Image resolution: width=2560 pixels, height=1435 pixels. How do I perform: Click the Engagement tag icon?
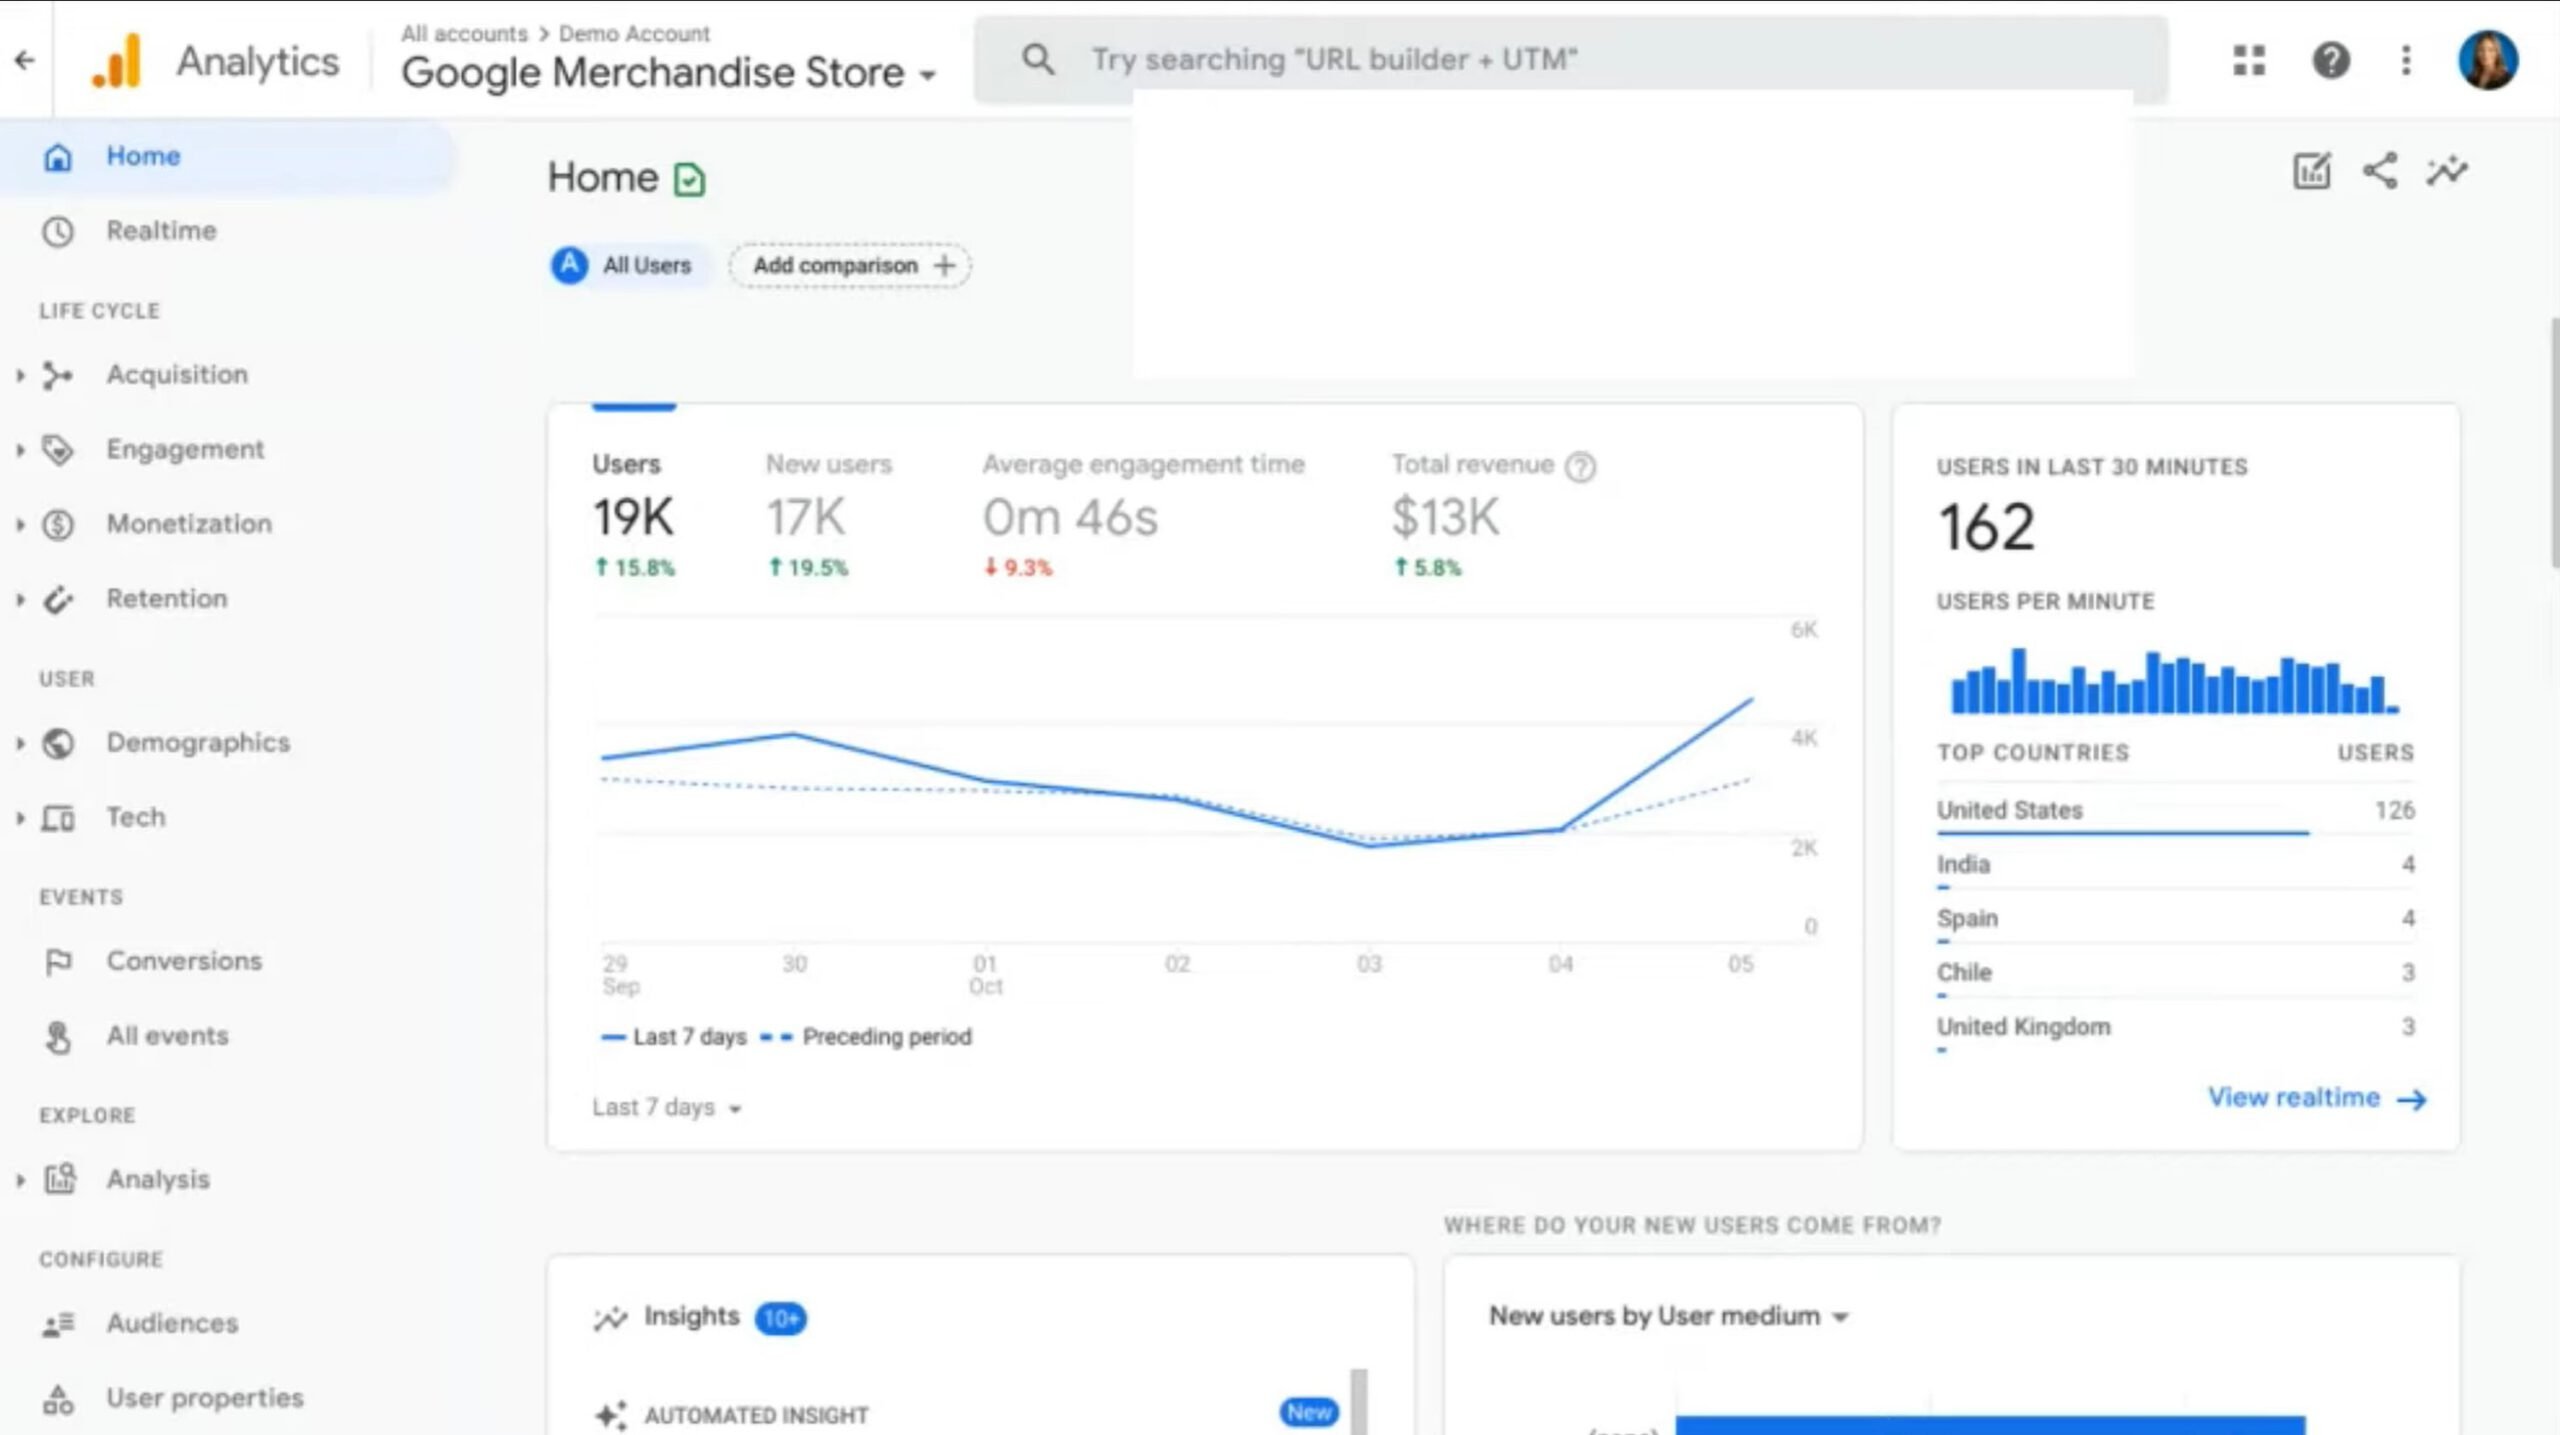[58, 450]
